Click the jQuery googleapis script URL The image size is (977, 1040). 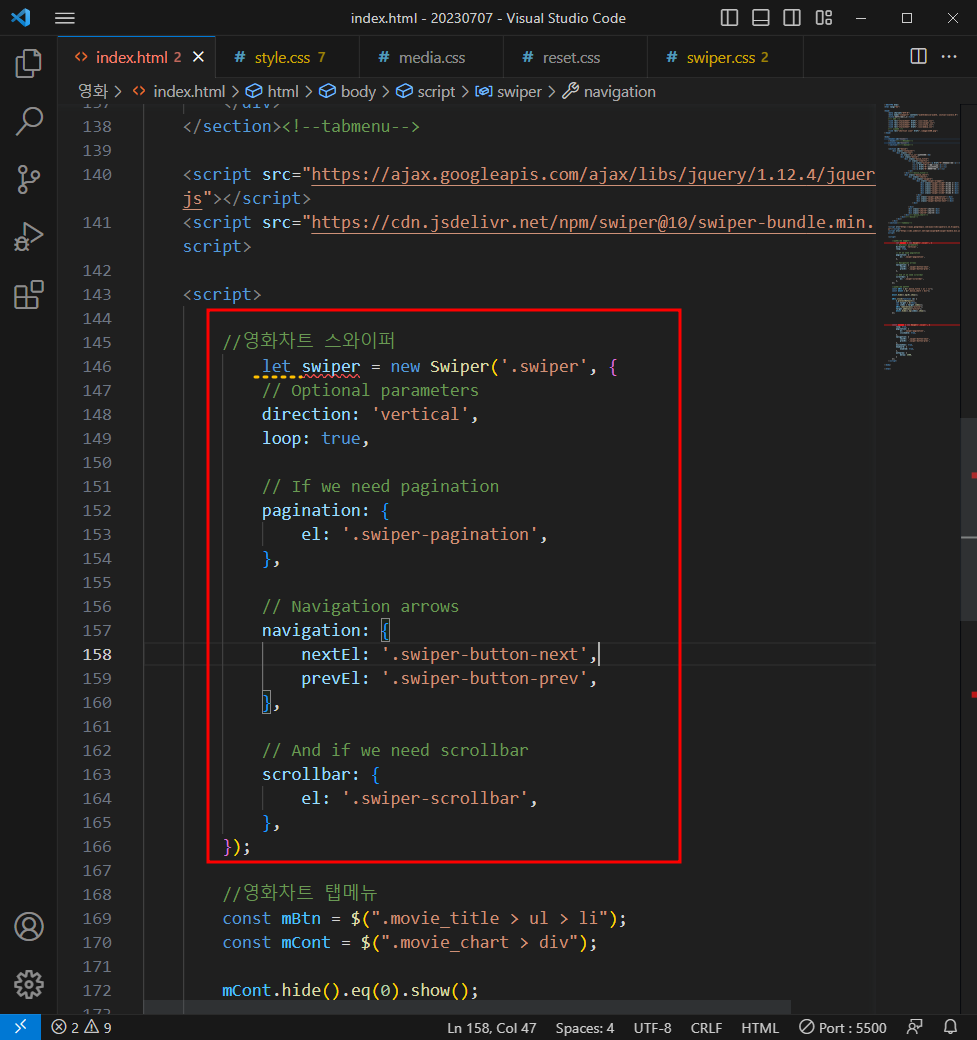coord(593,174)
